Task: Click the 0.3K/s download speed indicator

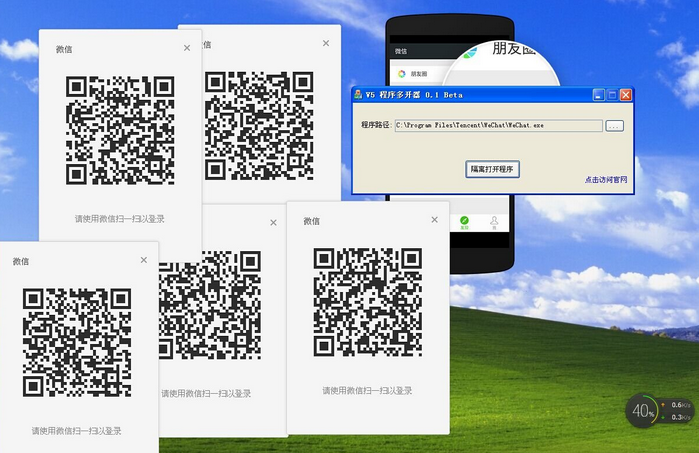Action: click(x=676, y=417)
